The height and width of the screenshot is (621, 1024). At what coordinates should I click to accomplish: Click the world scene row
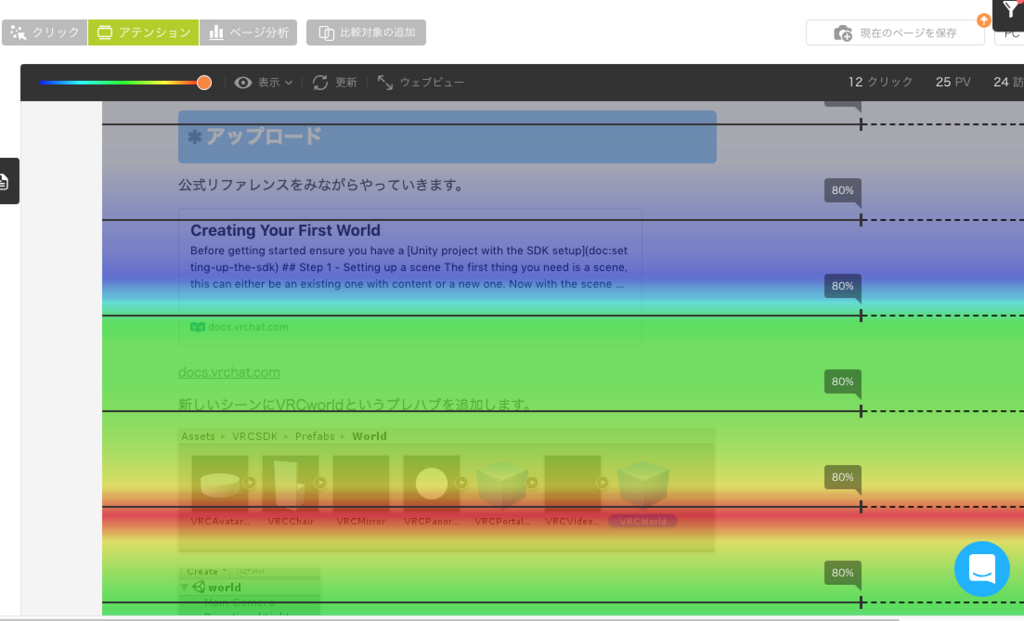tap(249, 588)
